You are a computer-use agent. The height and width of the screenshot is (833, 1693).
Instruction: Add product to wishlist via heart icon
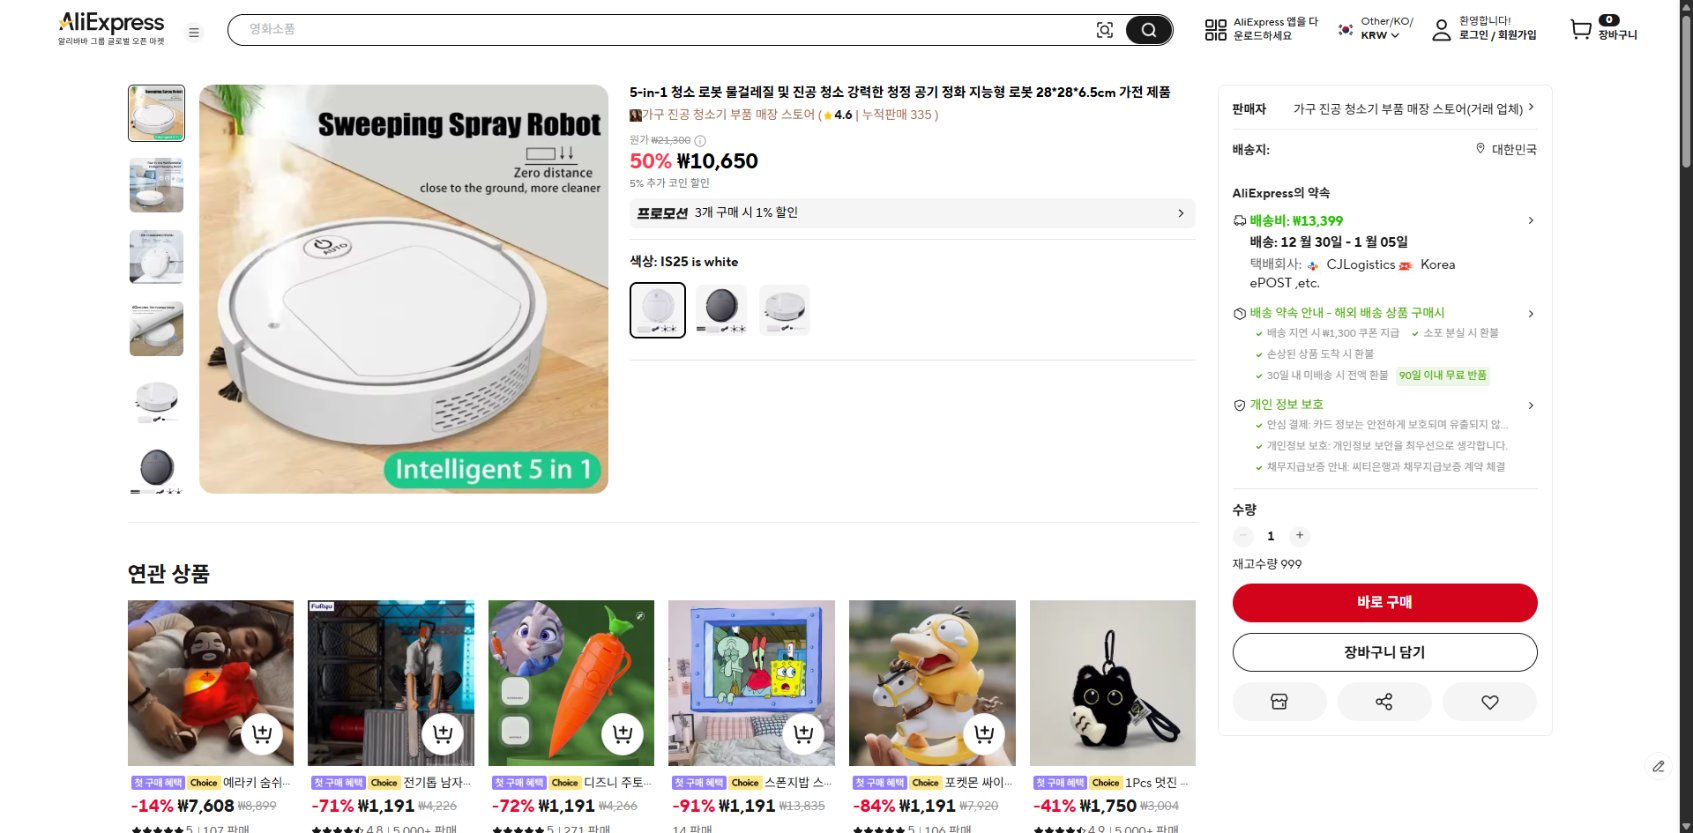coord(1489,701)
